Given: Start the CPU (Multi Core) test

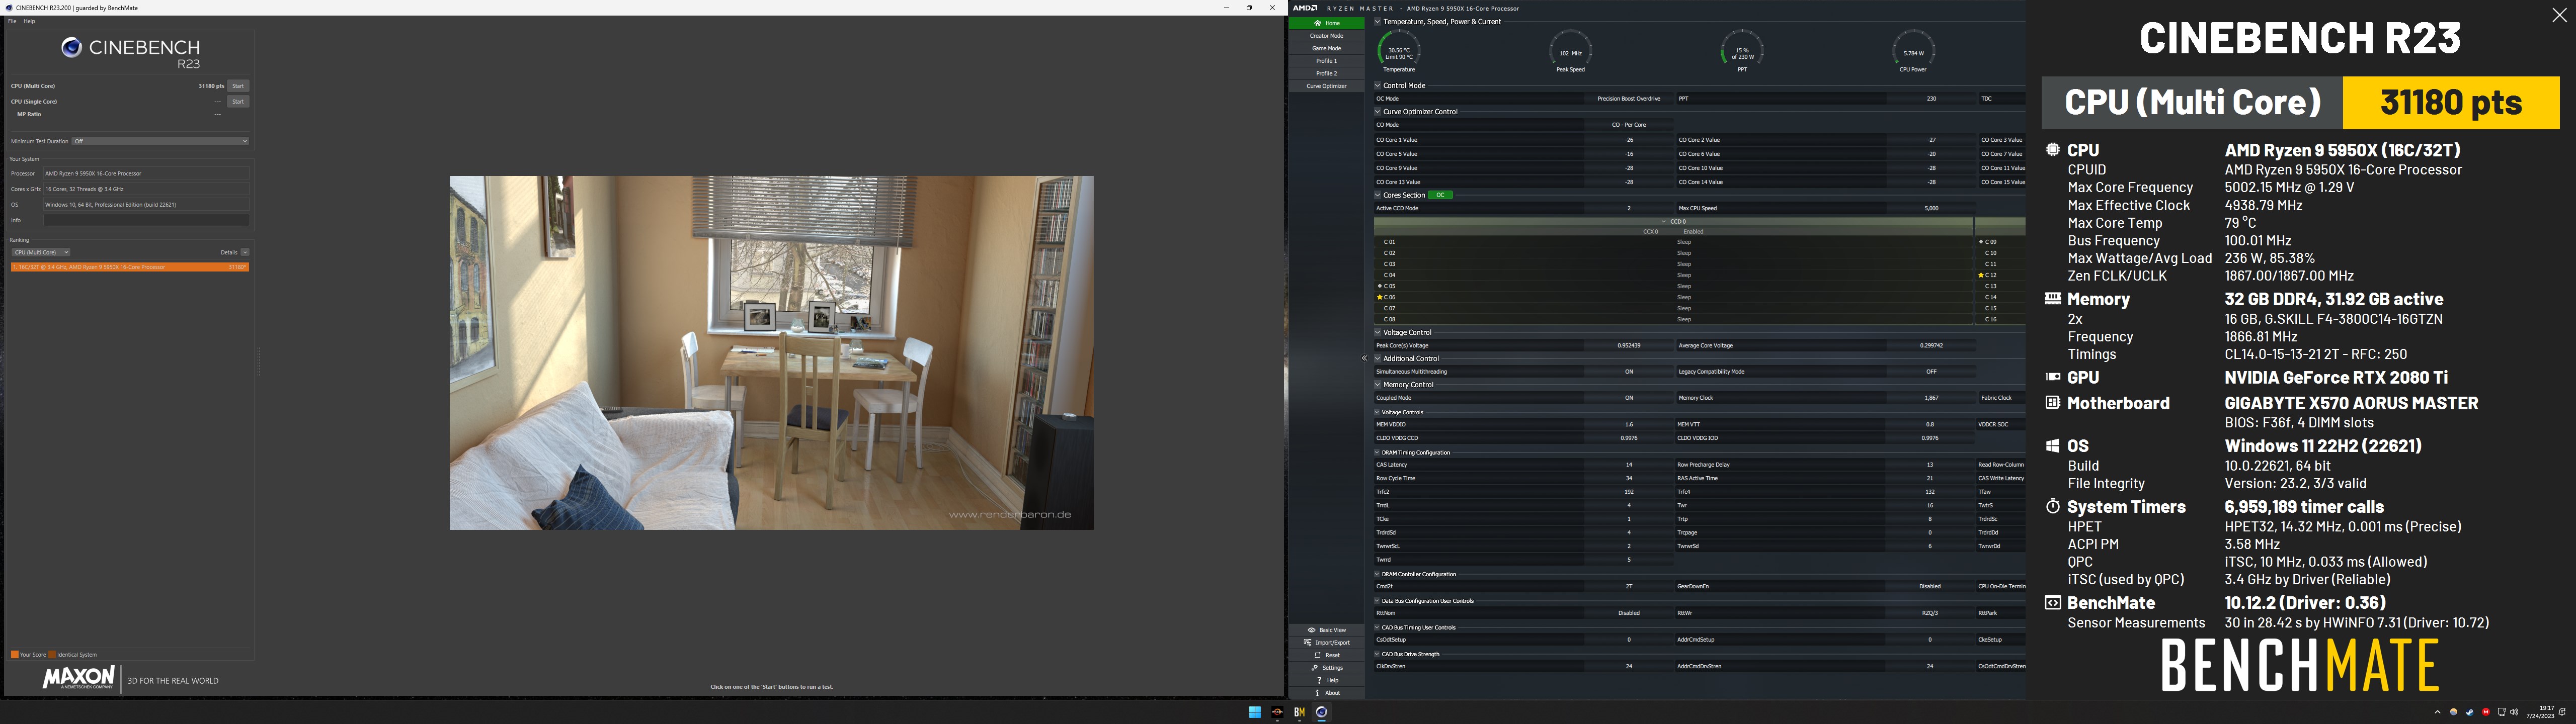Looking at the screenshot, I should 238,86.
